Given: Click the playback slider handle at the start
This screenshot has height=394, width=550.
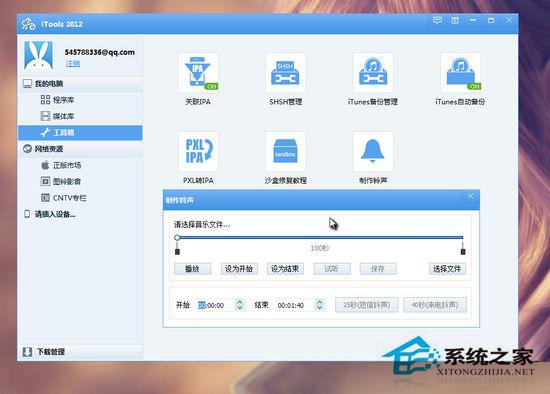Looking at the screenshot, I should (x=177, y=238).
